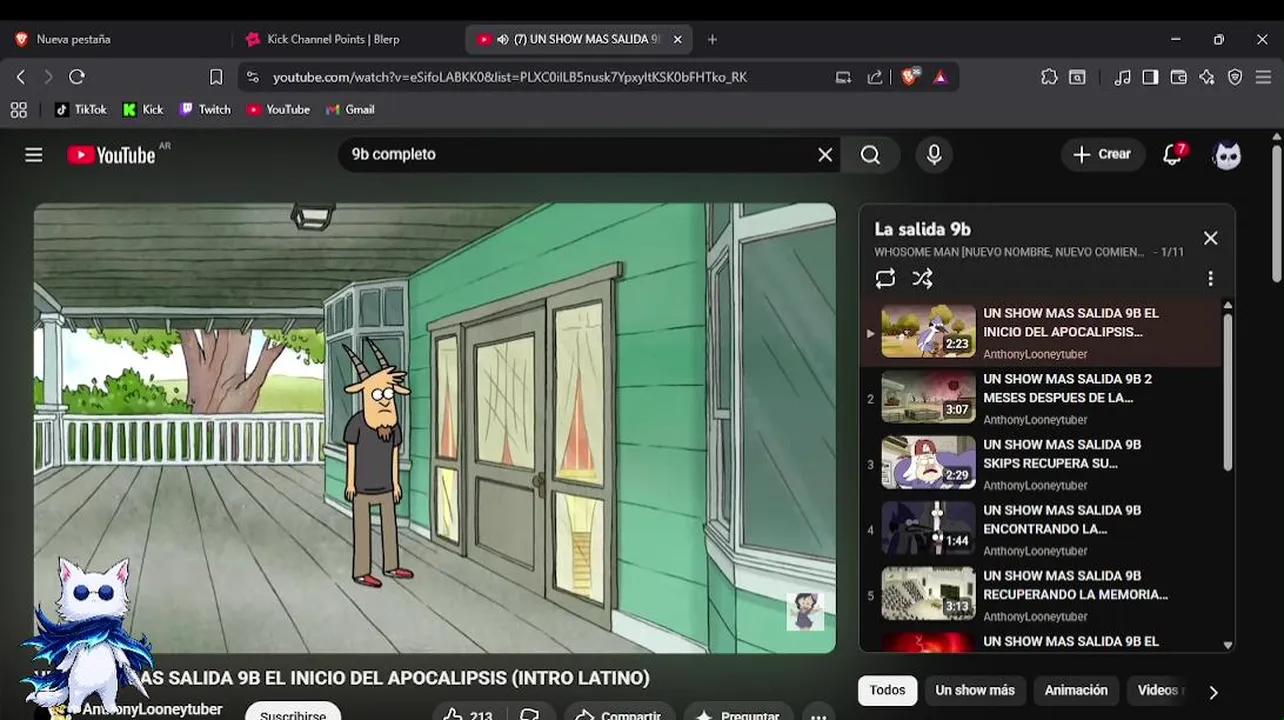Open the share icon in address bar
The height and width of the screenshot is (720, 1284).
(x=875, y=77)
